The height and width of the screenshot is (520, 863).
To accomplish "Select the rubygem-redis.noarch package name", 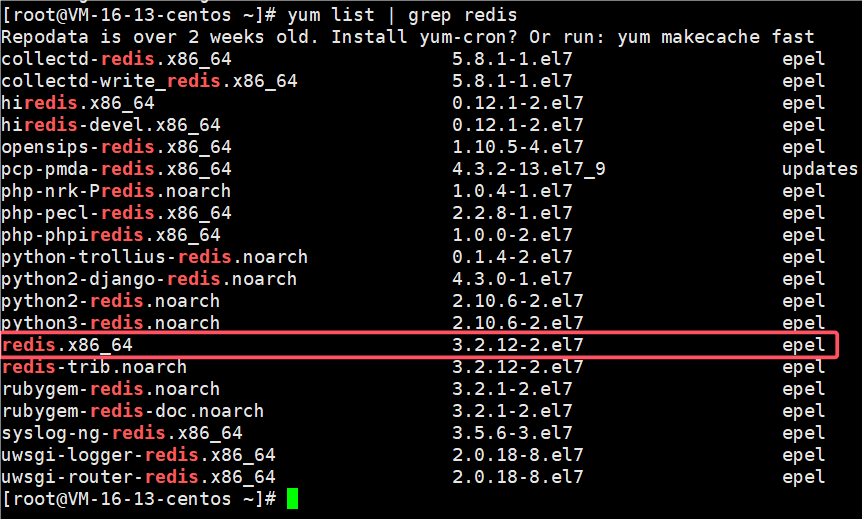I will [111, 389].
